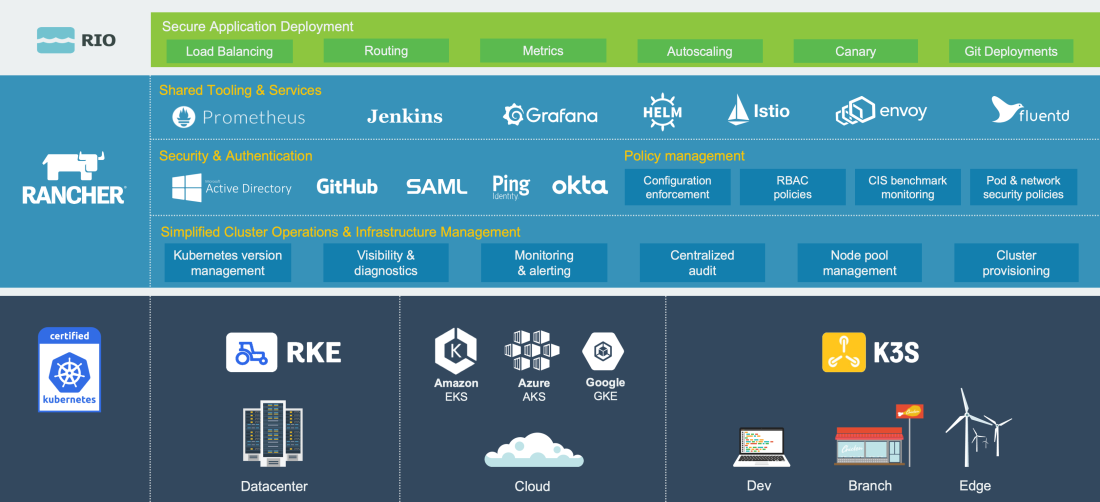Viewport: 1100px width, 502px height.
Task: Choose Visibility & diagnostics box
Action: point(385,263)
